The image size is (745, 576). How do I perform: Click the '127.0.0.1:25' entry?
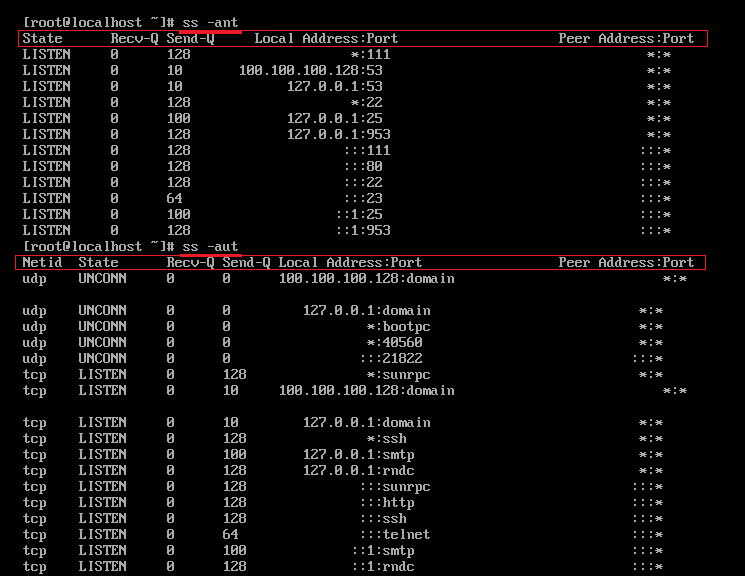coord(334,118)
